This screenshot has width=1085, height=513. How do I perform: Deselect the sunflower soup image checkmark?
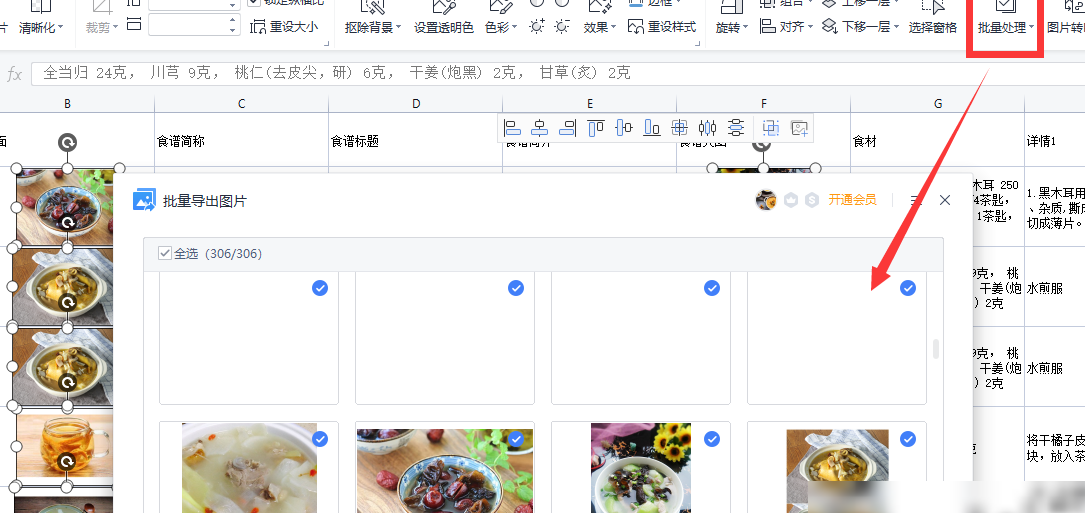[711, 439]
